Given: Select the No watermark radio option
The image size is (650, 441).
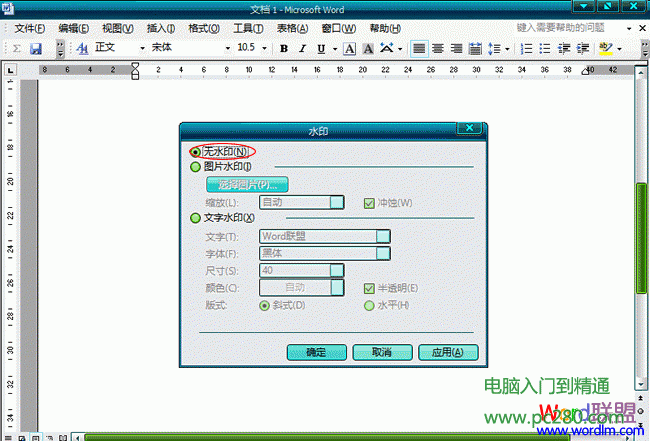Looking at the screenshot, I should pyautogui.click(x=195, y=152).
